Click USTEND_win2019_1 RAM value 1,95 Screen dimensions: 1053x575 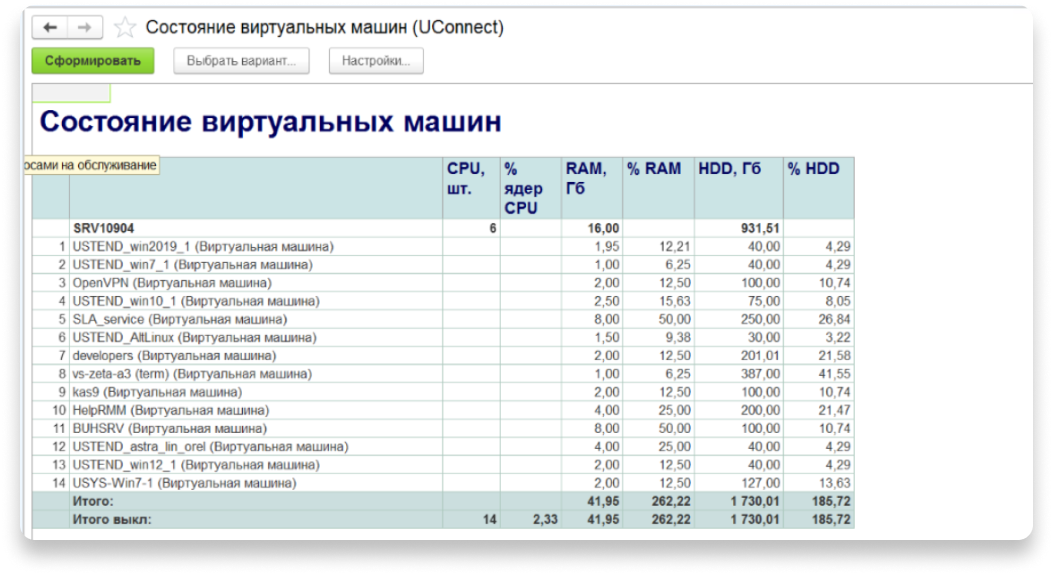tap(607, 247)
